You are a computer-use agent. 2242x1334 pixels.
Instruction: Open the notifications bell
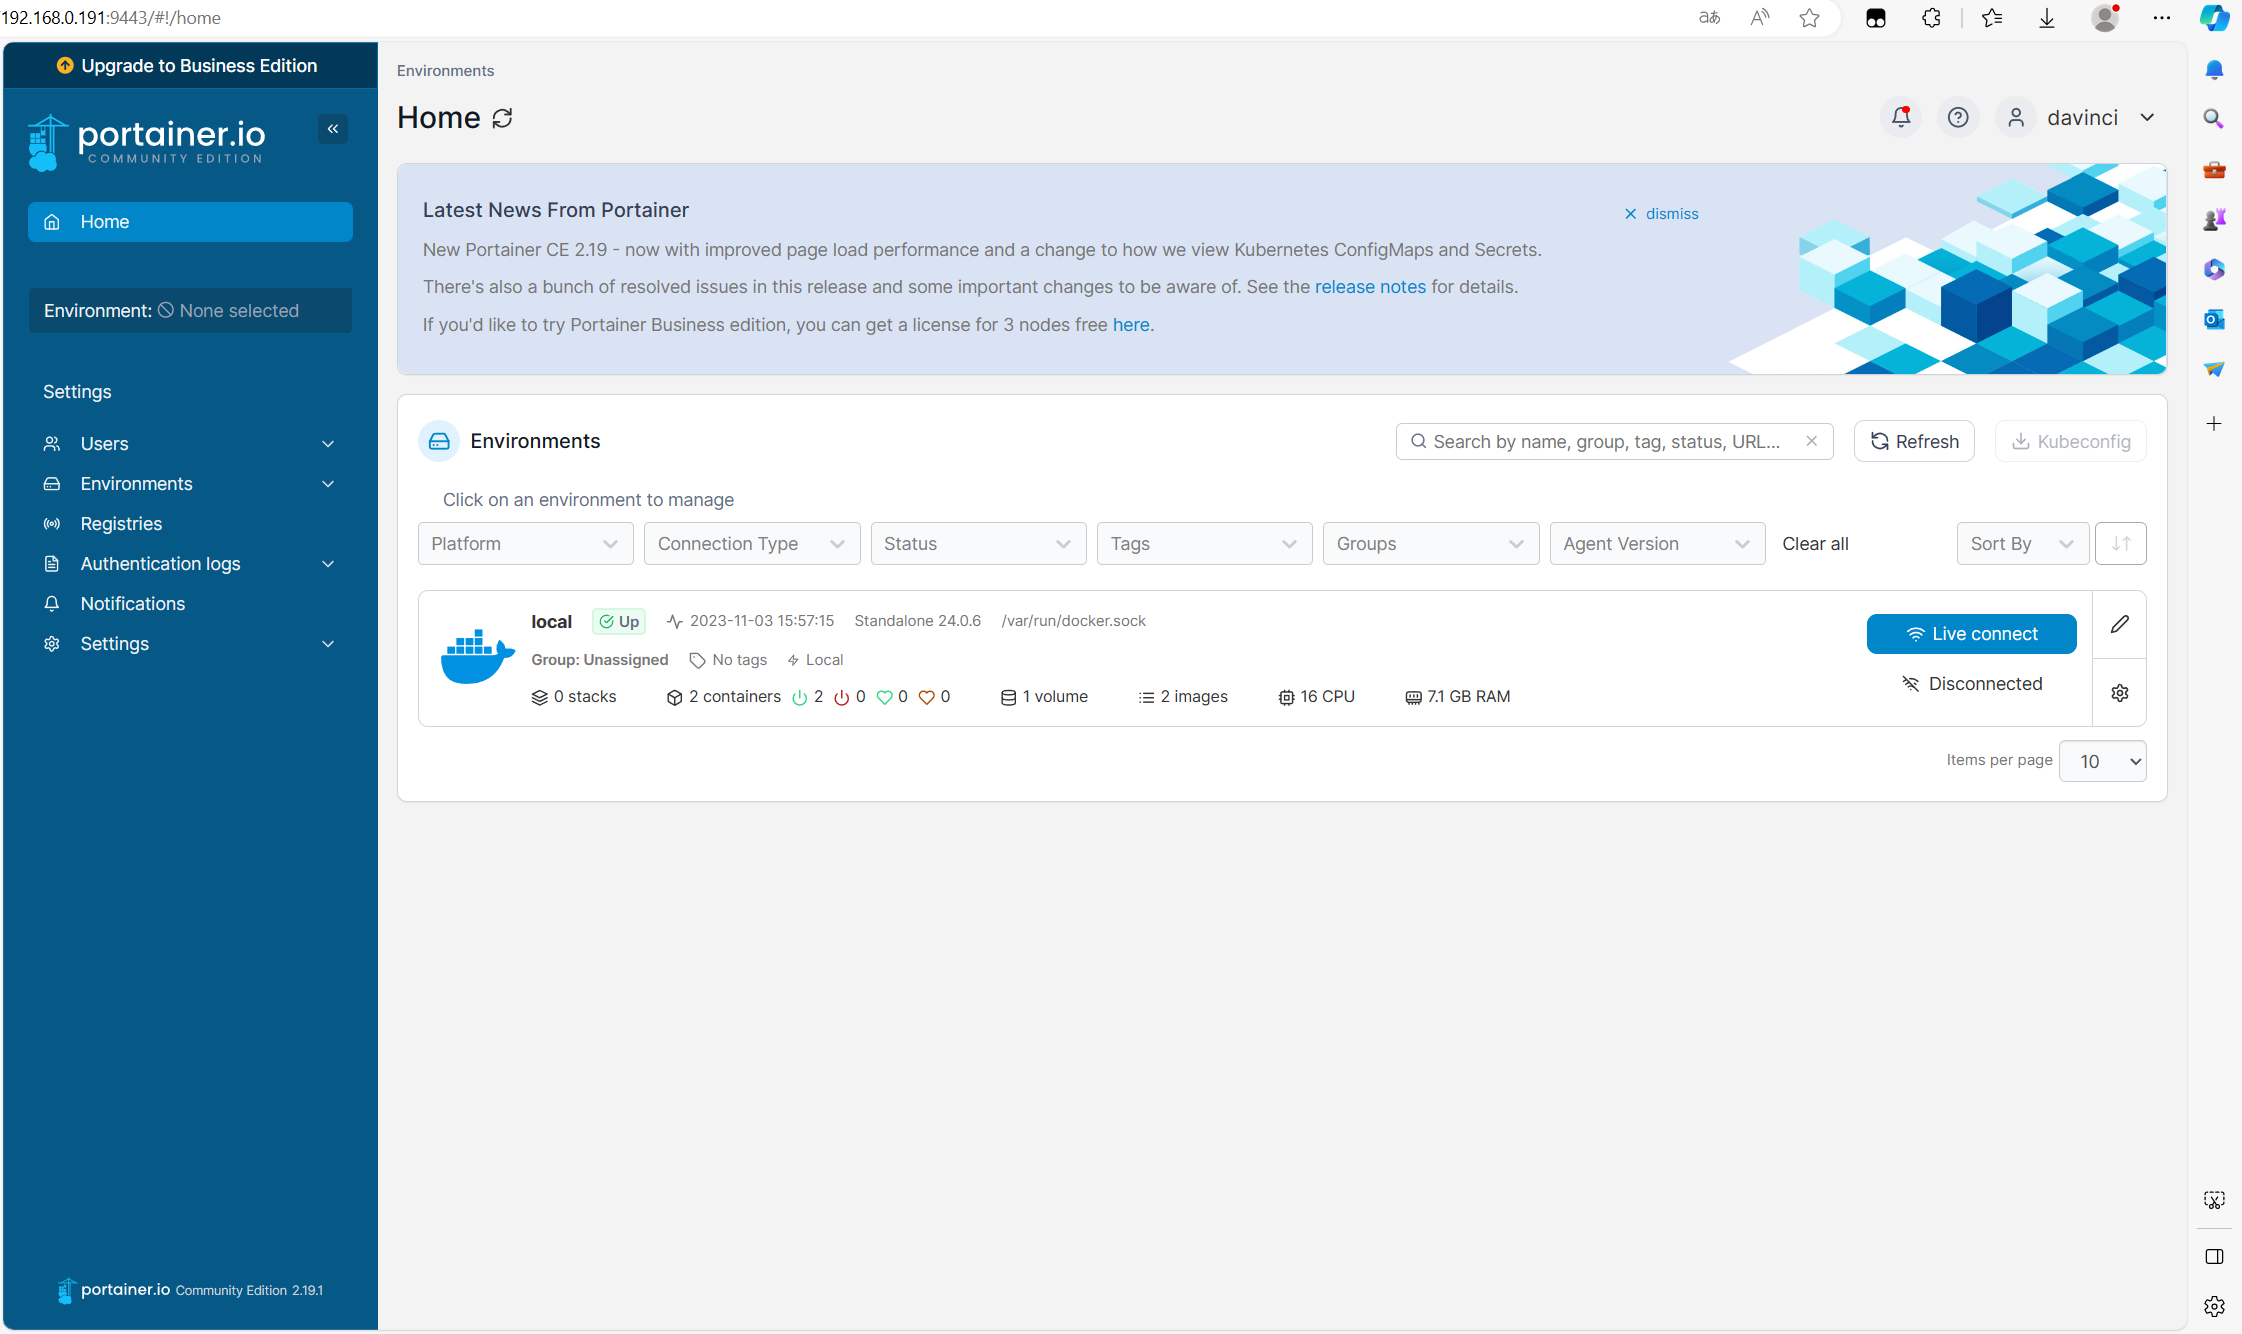(1899, 117)
